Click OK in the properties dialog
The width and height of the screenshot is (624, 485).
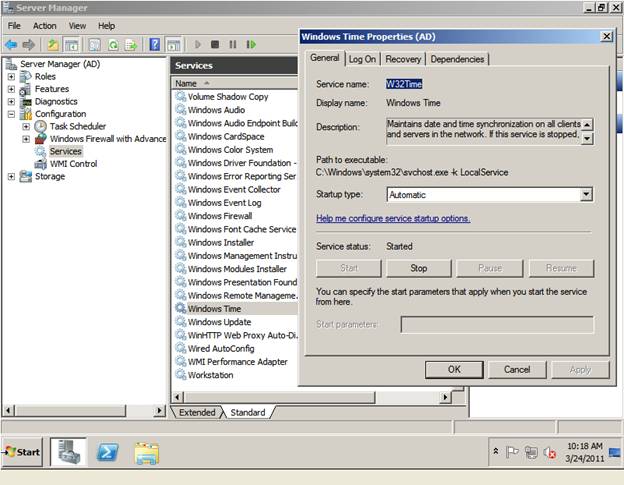454,369
